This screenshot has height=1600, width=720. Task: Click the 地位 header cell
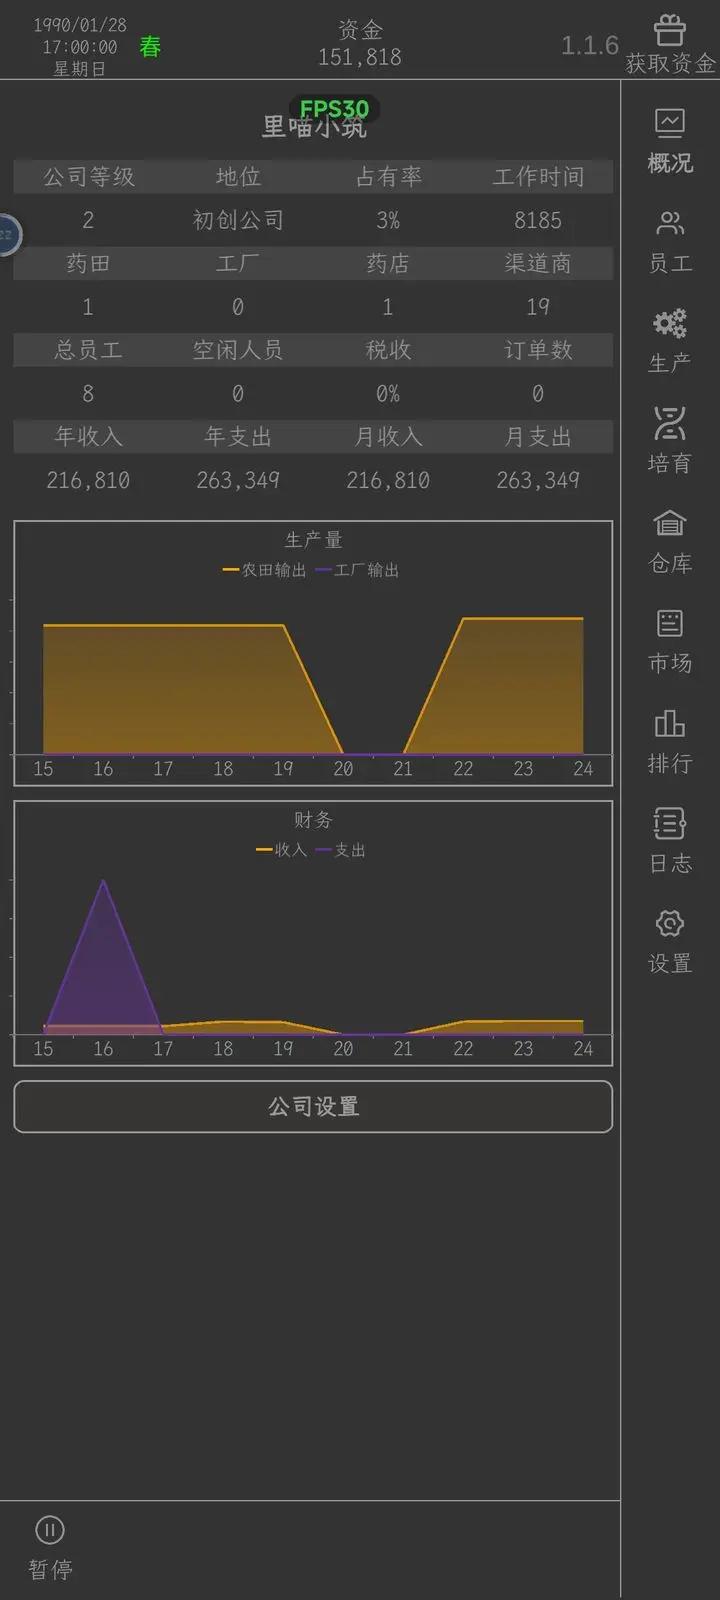(238, 177)
